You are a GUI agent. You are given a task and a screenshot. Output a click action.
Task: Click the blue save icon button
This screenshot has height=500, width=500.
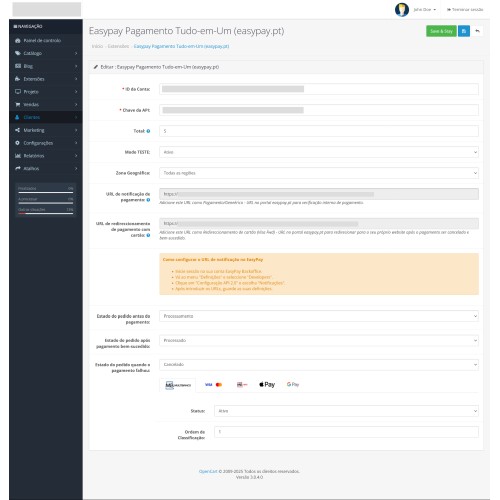click(x=464, y=31)
